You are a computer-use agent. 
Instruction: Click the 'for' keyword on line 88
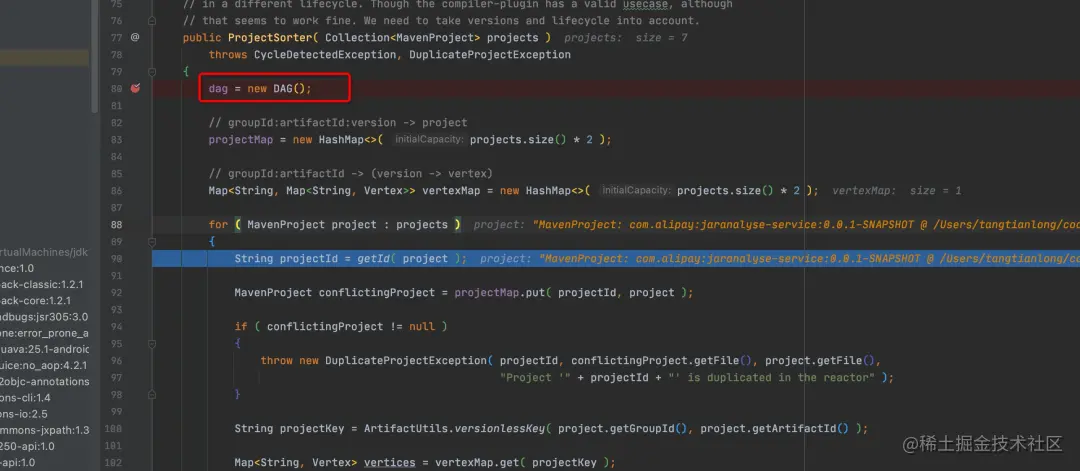coord(218,224)
